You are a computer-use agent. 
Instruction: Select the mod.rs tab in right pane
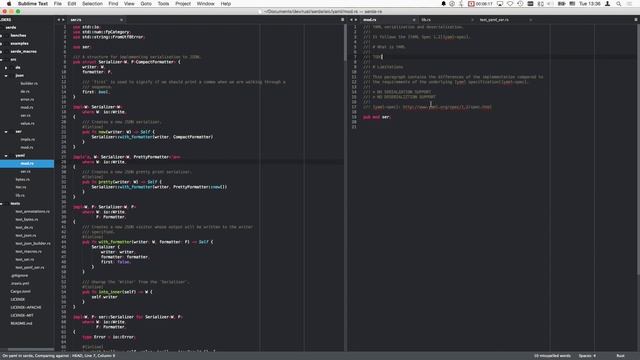click(x=388, y=20)
